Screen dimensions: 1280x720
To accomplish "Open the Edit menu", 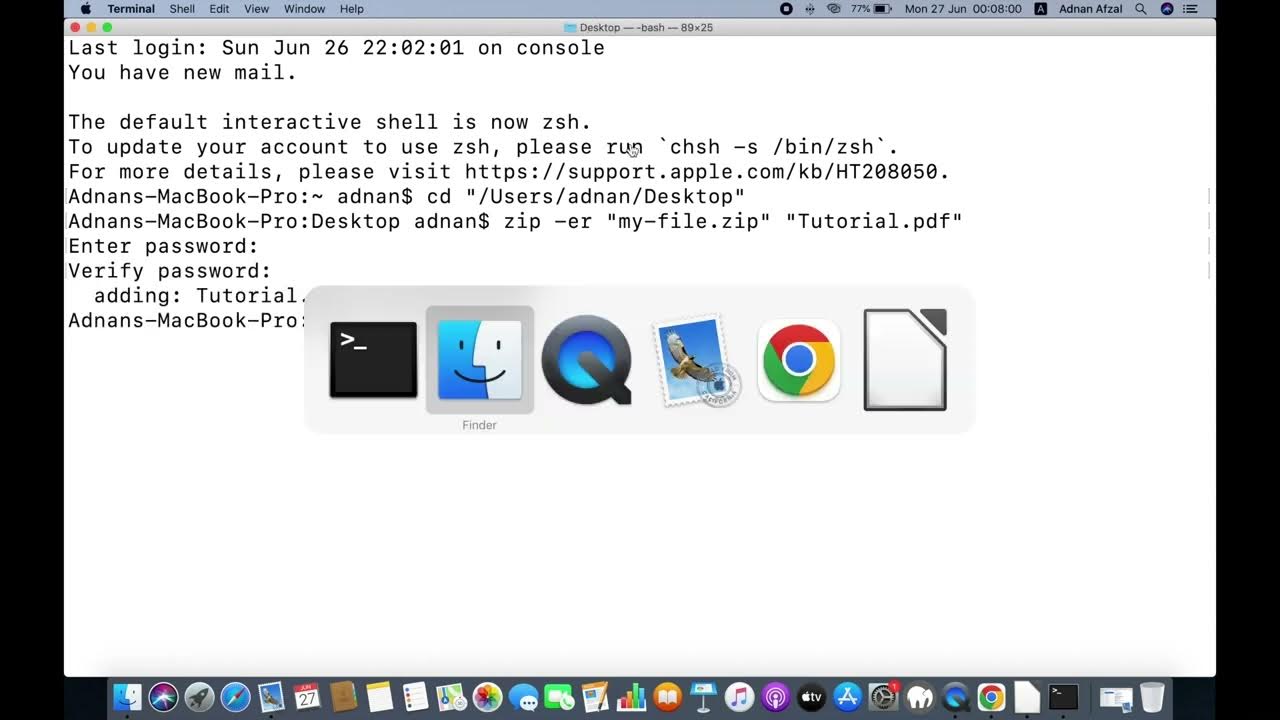I will 219,9.
